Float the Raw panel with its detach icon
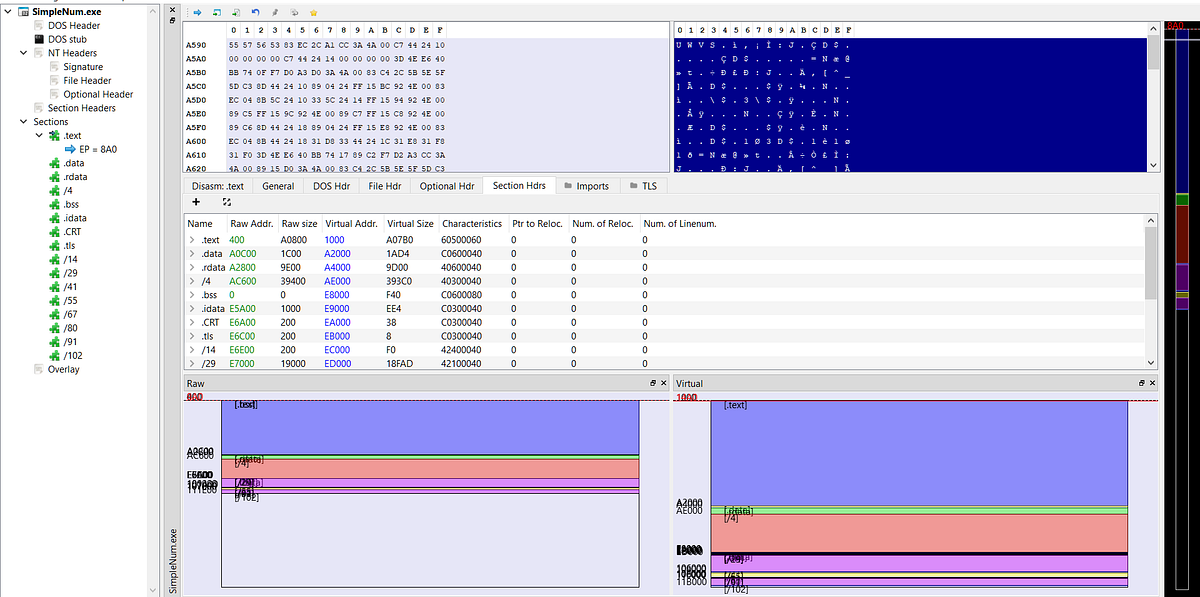Viewport: 1200px width, 597px height. (653, 383)
